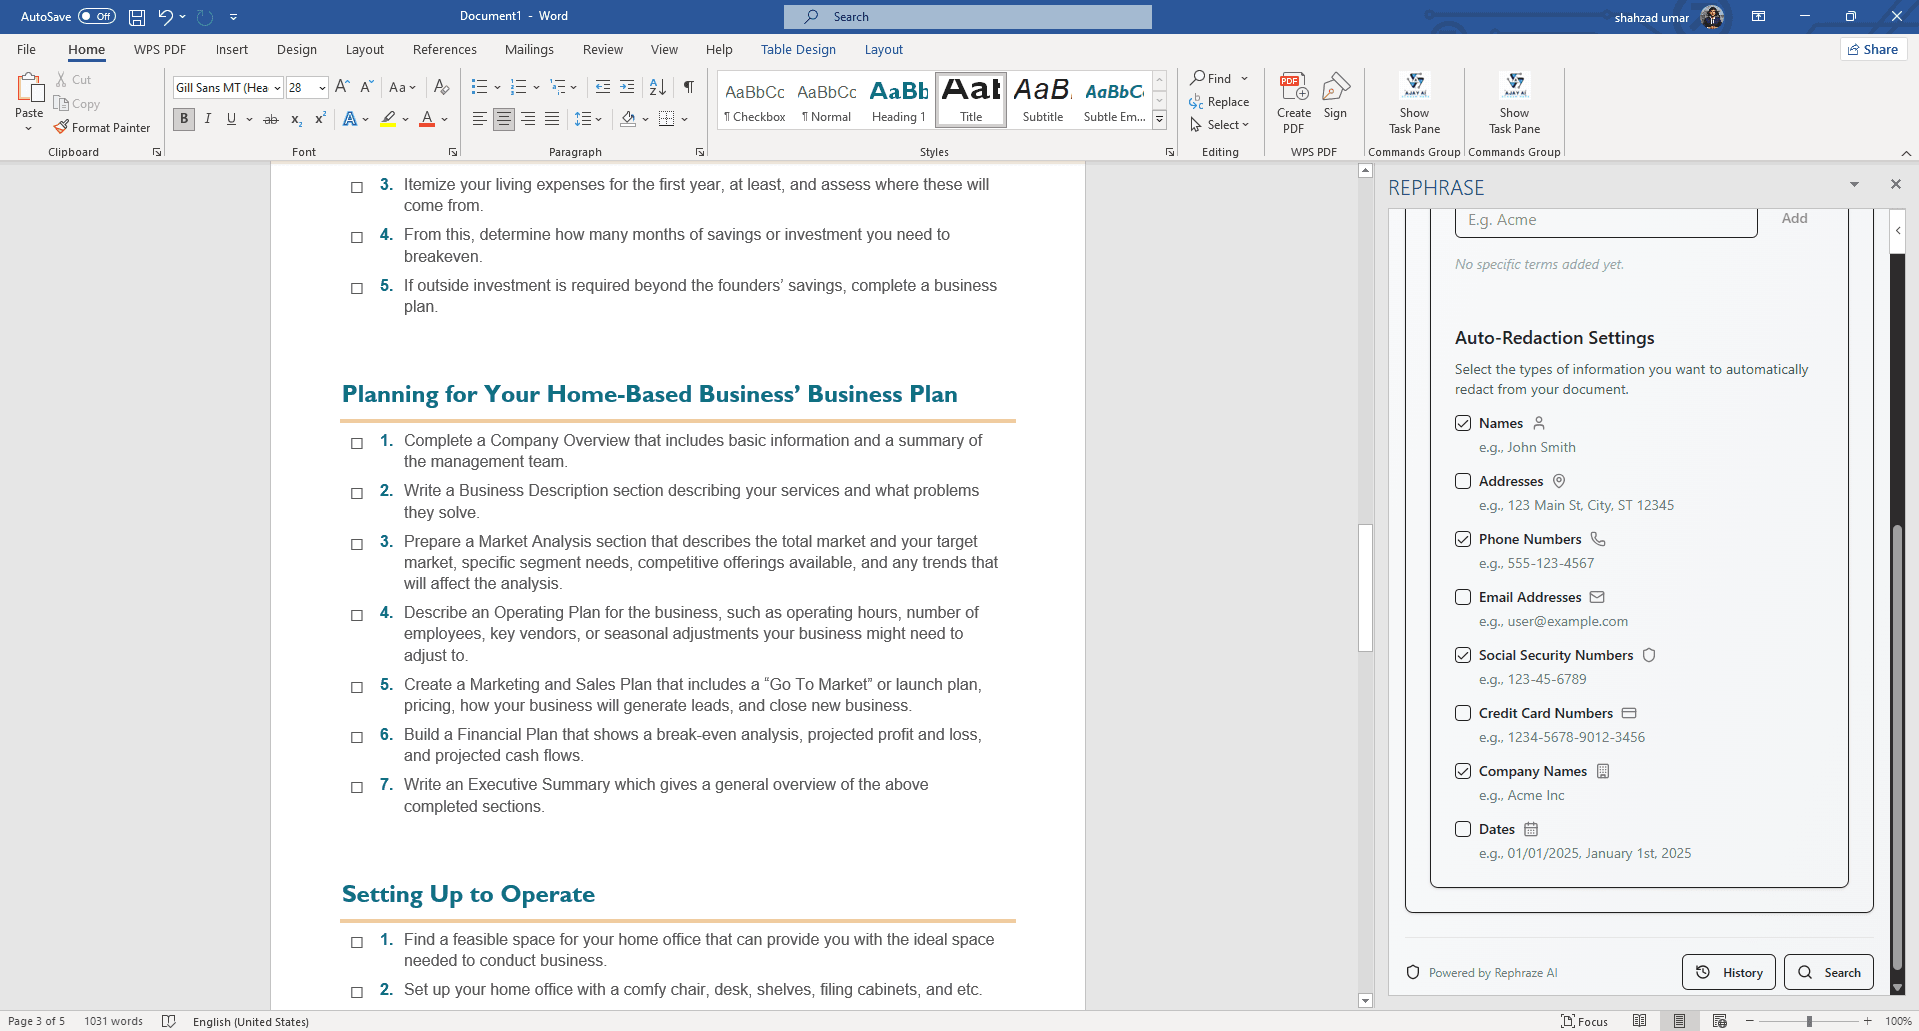Open the WPS PDF tab

coord(160,49)
